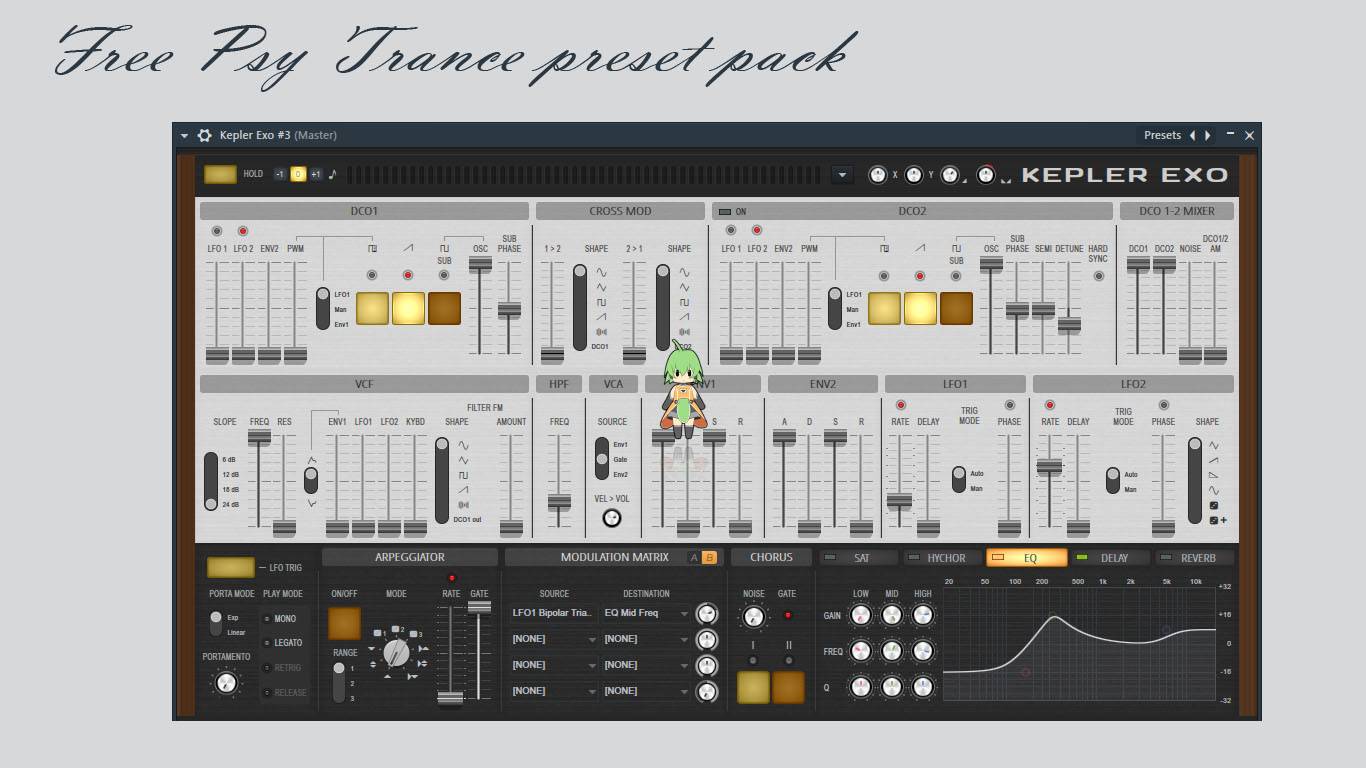Click the arpeggiator MODE rotary selector
This screenshot has width=1366, height=768.
tap(396, 654)
